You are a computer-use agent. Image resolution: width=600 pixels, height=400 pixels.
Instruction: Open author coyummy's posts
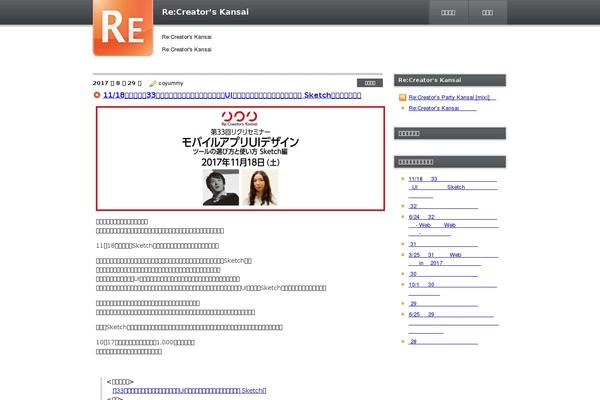click(171, 83)
